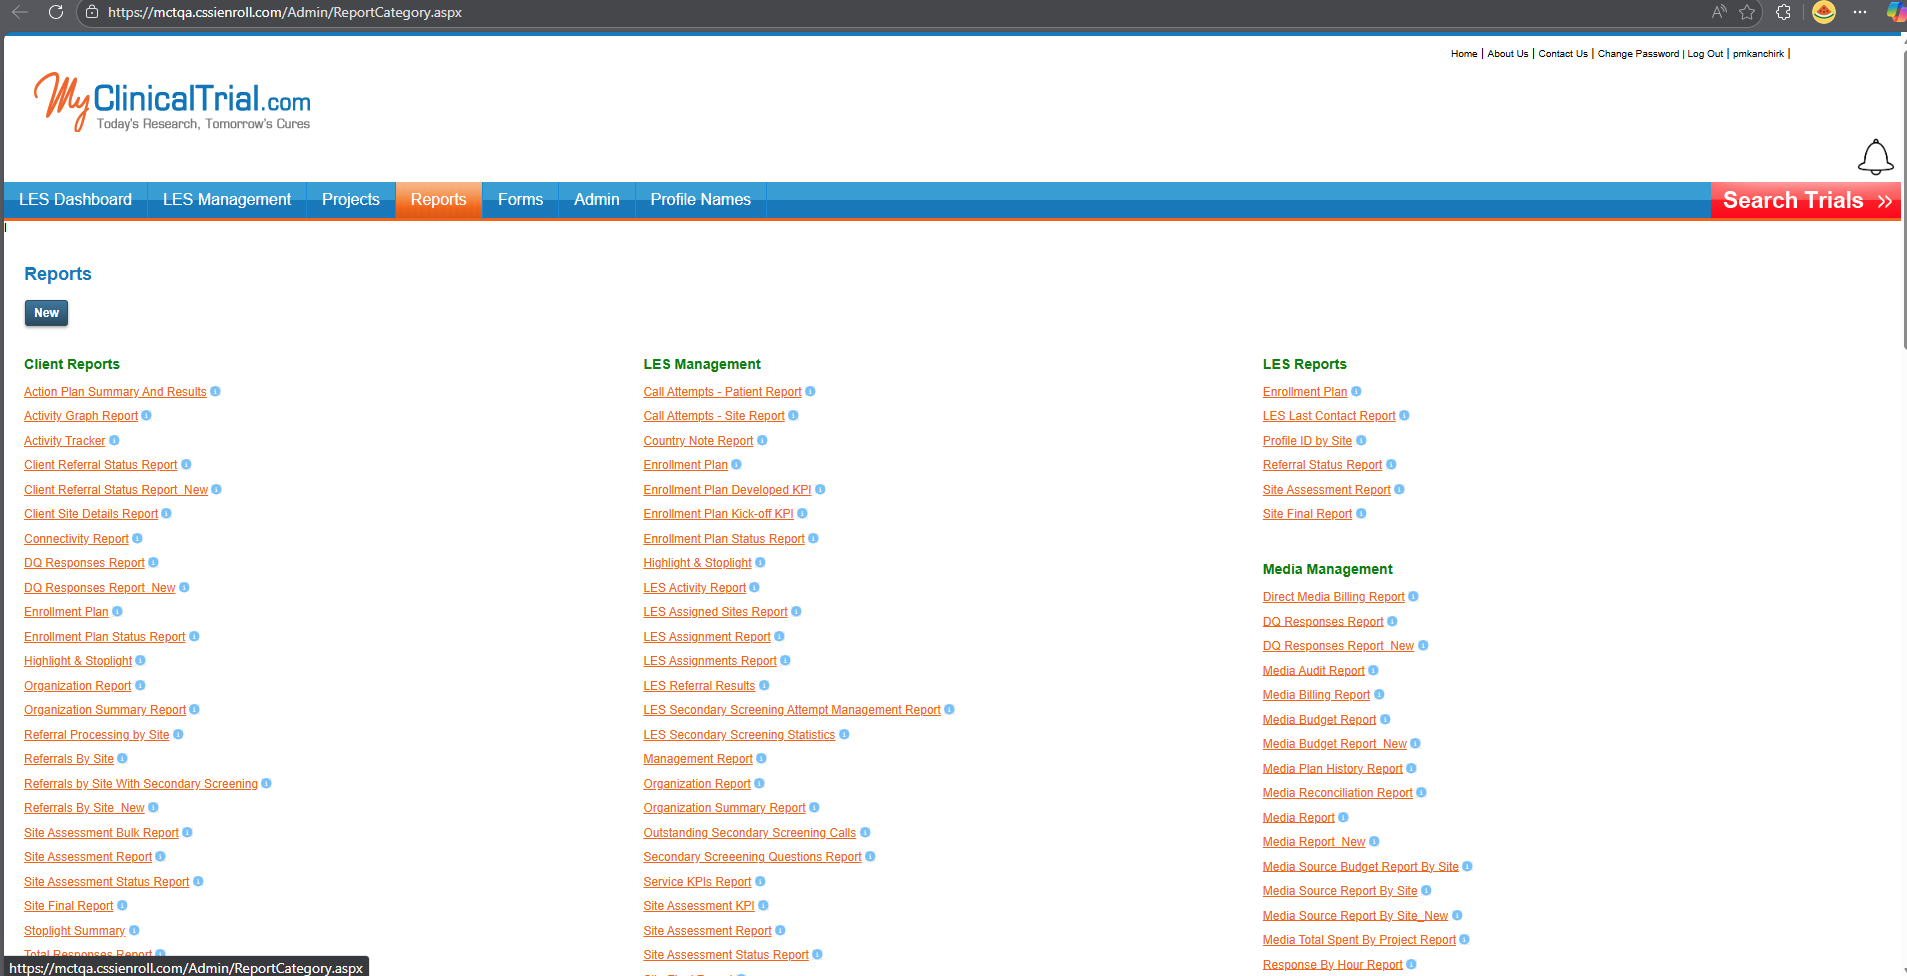The image size is (1907, 976).
Task: Open the Site Final Report under LES Reports
Action: point(1307,514)
